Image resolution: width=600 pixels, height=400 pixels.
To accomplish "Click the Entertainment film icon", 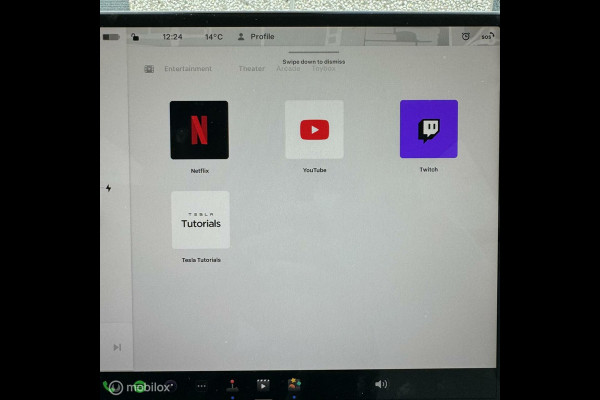I will pyautogui.click(x=149, y=69).
